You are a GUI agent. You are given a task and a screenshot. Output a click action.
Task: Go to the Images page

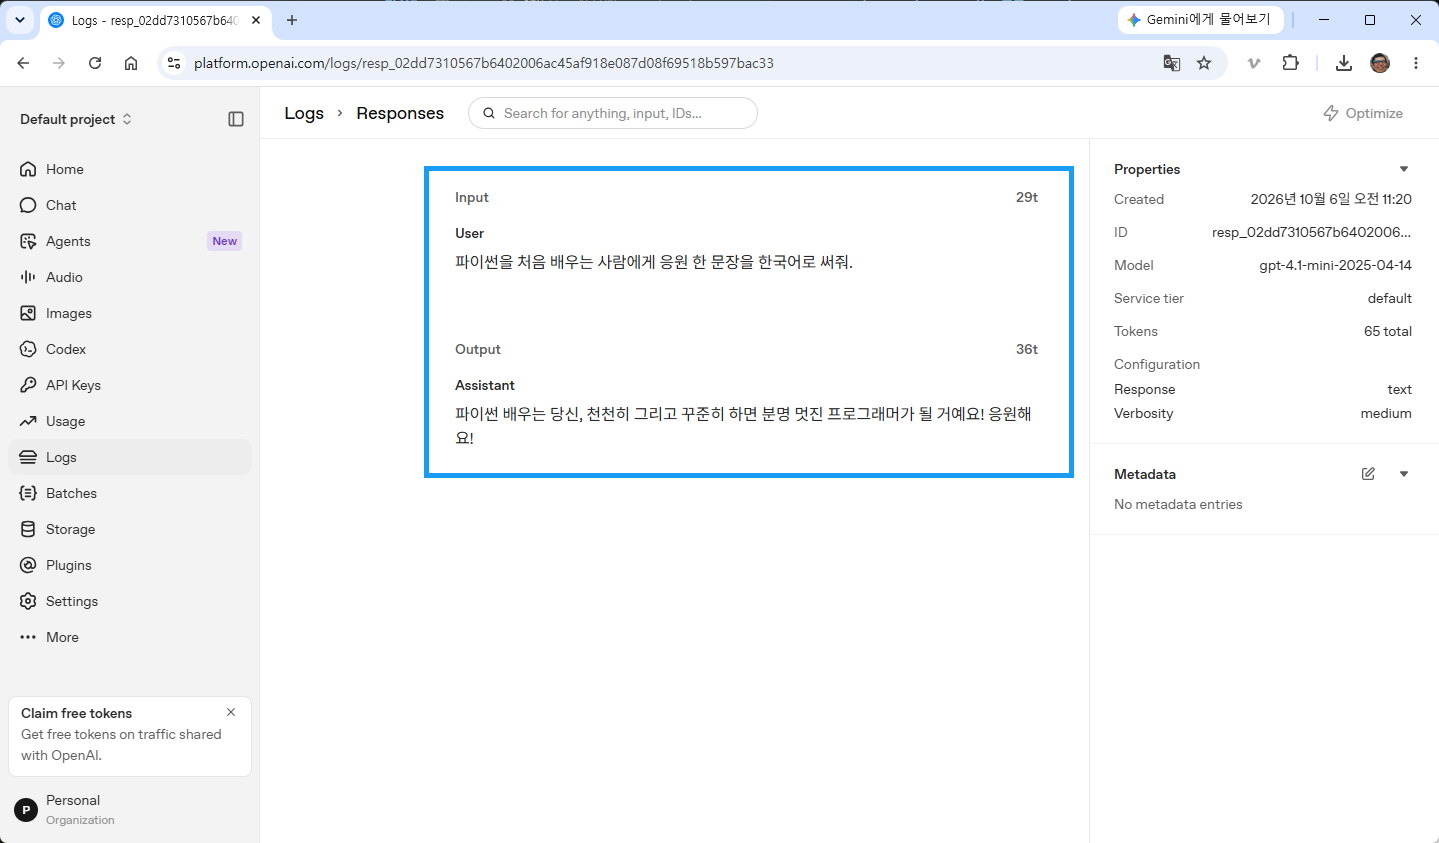[130, 313]
